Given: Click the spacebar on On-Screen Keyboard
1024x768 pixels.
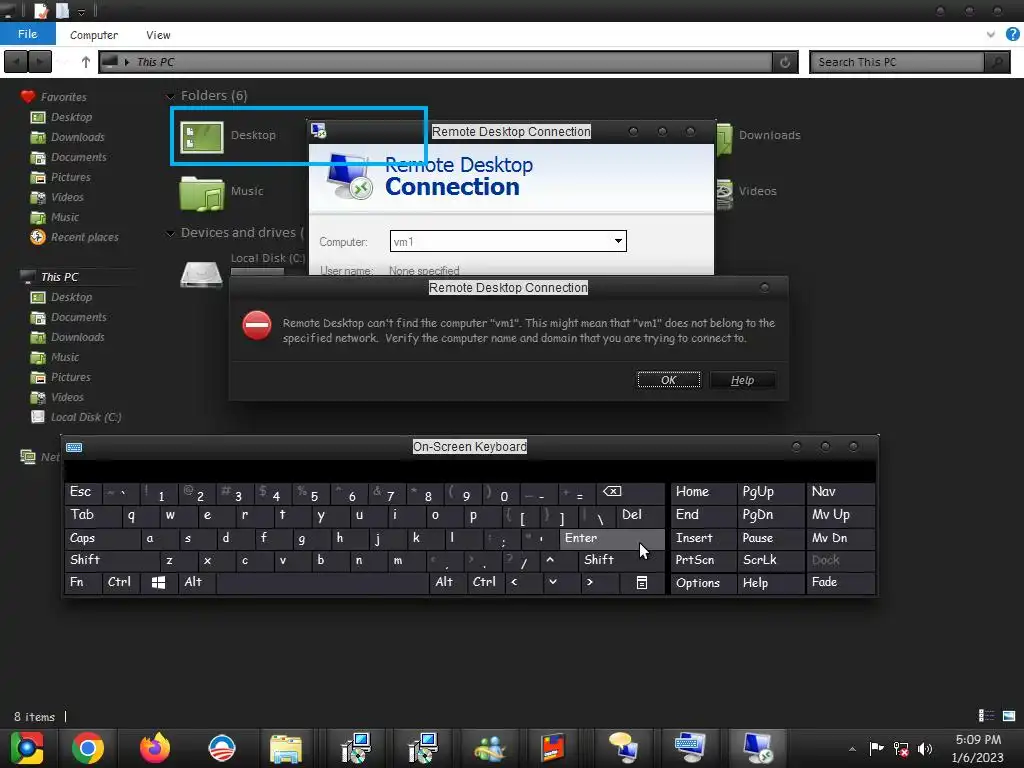Looking at the screenshot, I should [322, 582].
